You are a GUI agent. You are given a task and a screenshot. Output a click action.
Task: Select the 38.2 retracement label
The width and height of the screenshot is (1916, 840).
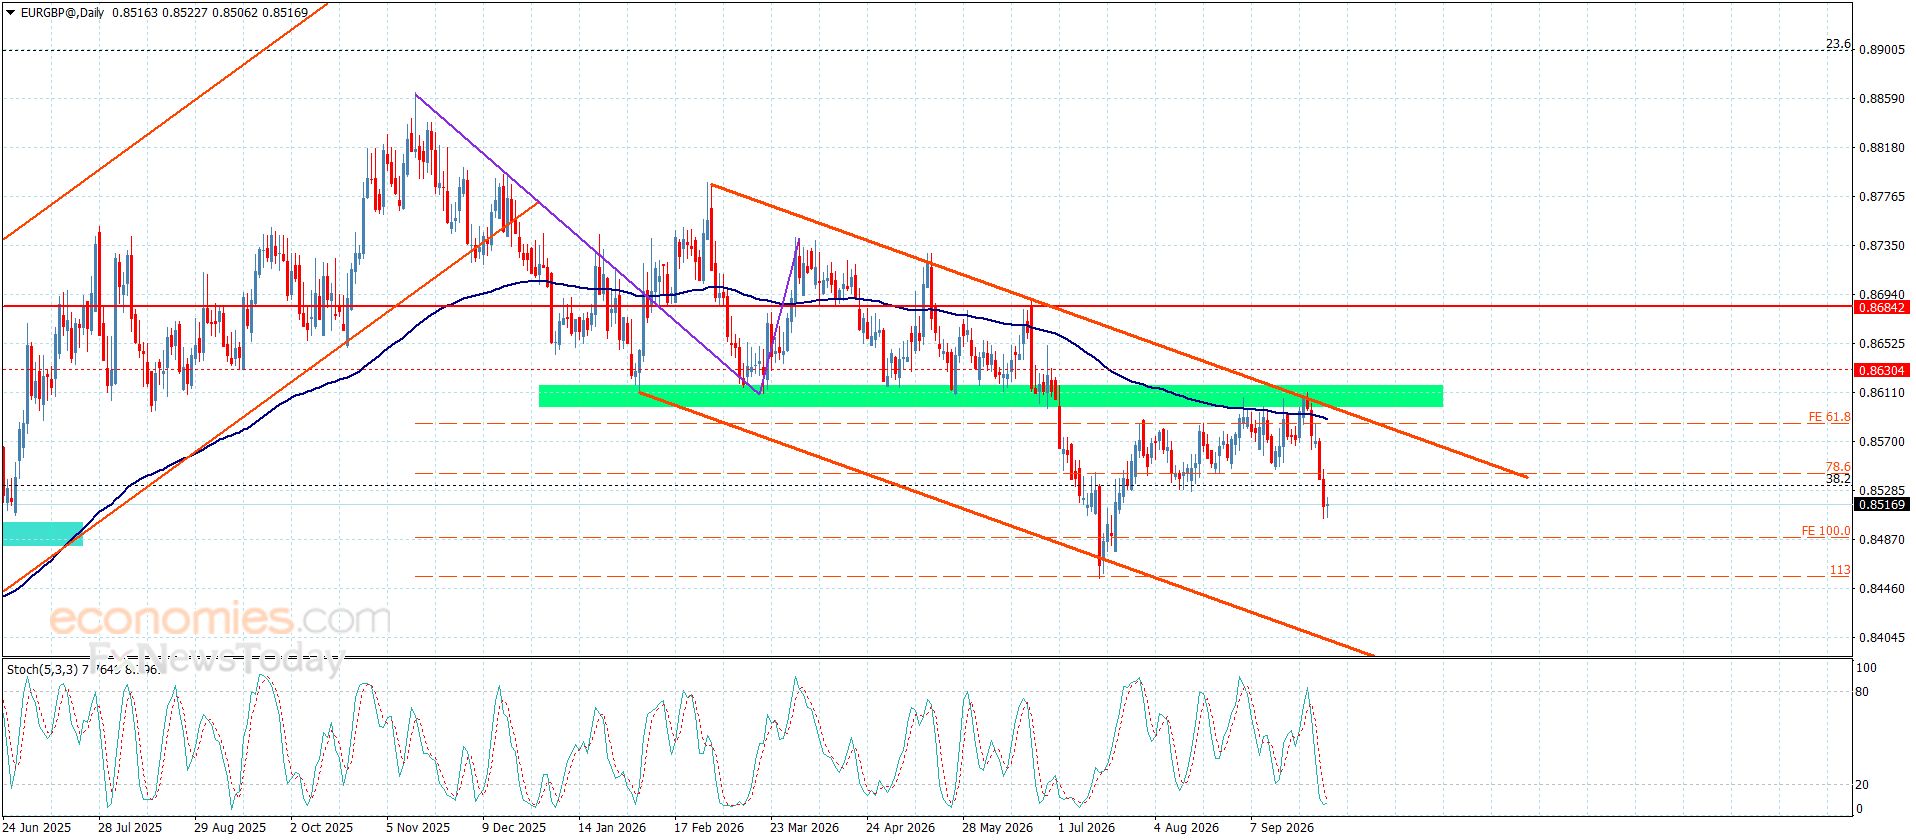click(1838, 479)
